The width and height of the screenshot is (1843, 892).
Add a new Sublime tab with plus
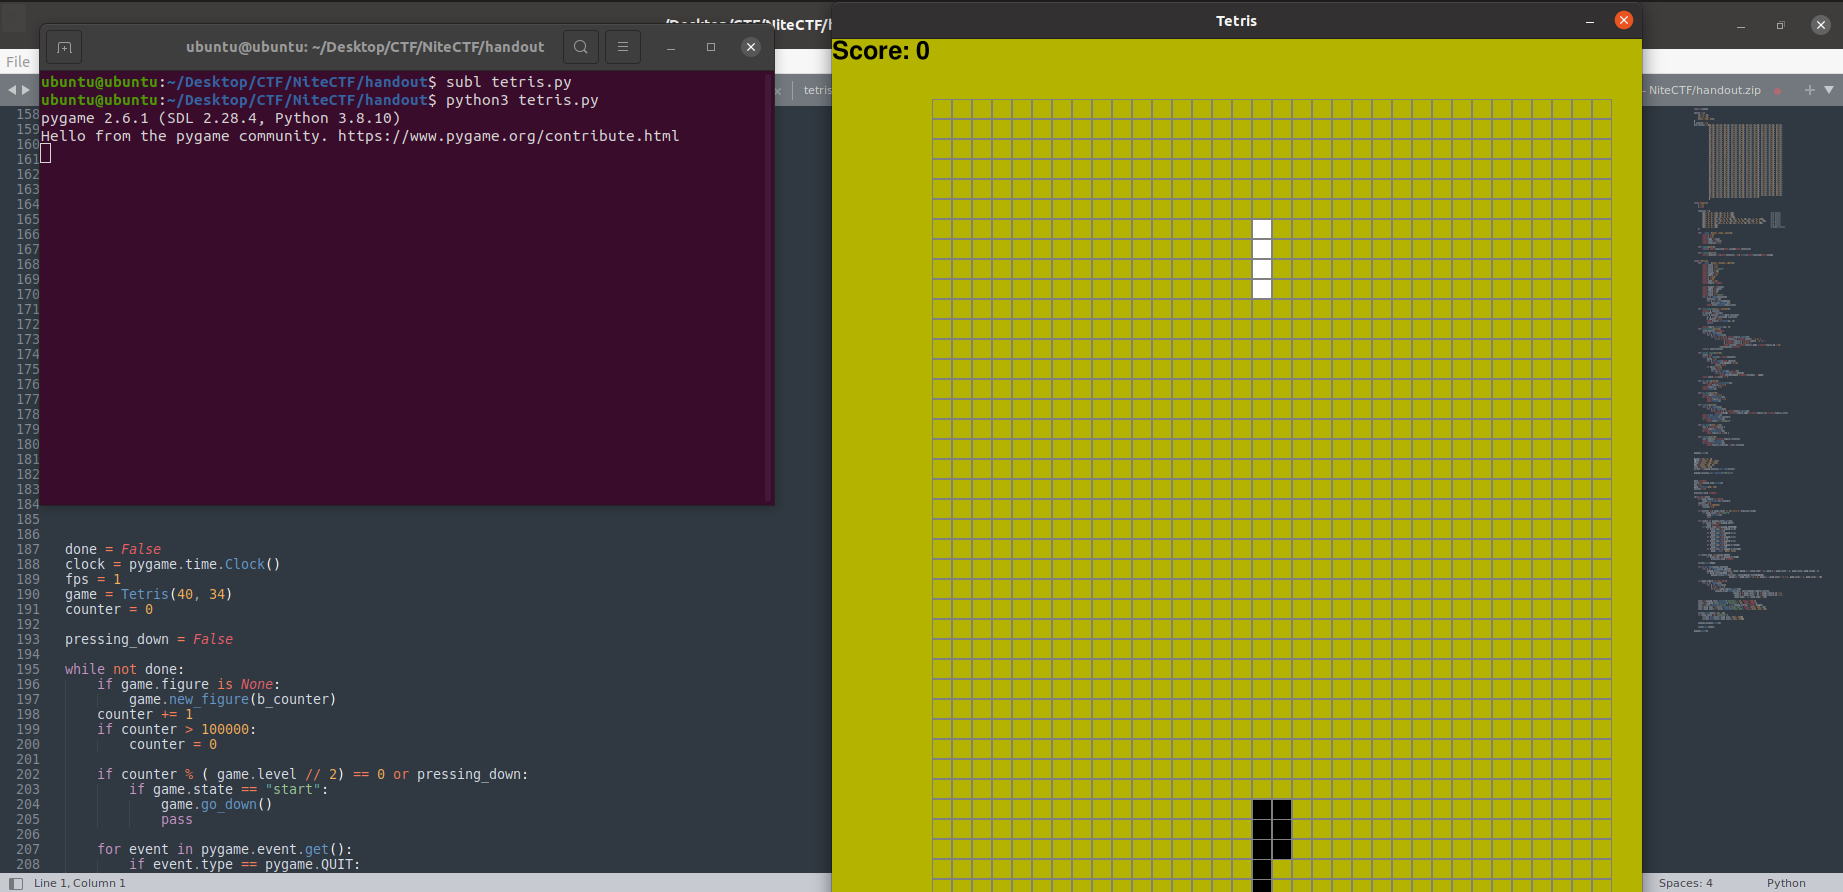(x=1809, y=90)
